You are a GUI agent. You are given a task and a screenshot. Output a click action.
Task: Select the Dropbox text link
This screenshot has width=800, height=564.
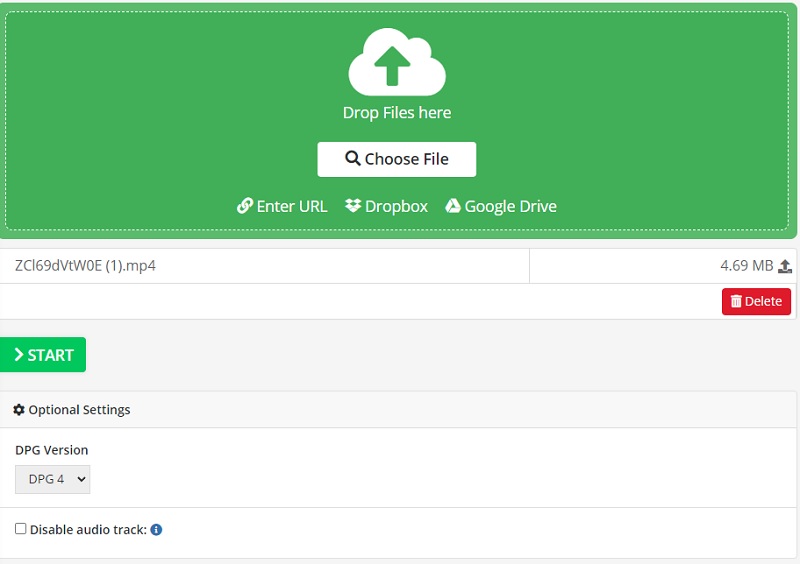396,206
